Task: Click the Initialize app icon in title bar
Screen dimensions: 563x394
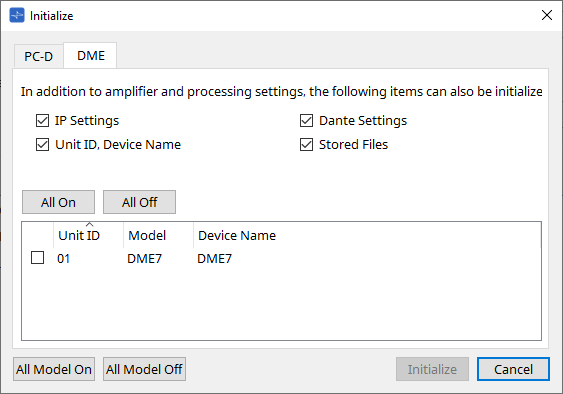Action: (x=17, y=15)
